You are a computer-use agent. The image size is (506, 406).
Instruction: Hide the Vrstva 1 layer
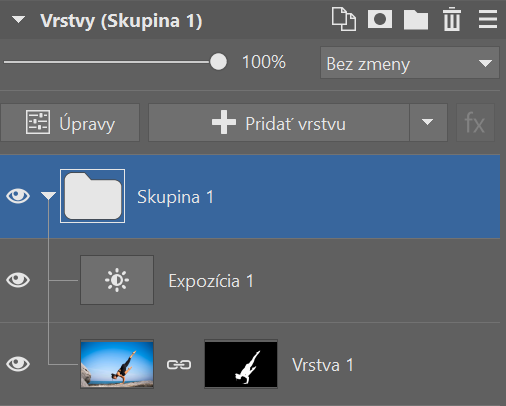click(18, 364)
